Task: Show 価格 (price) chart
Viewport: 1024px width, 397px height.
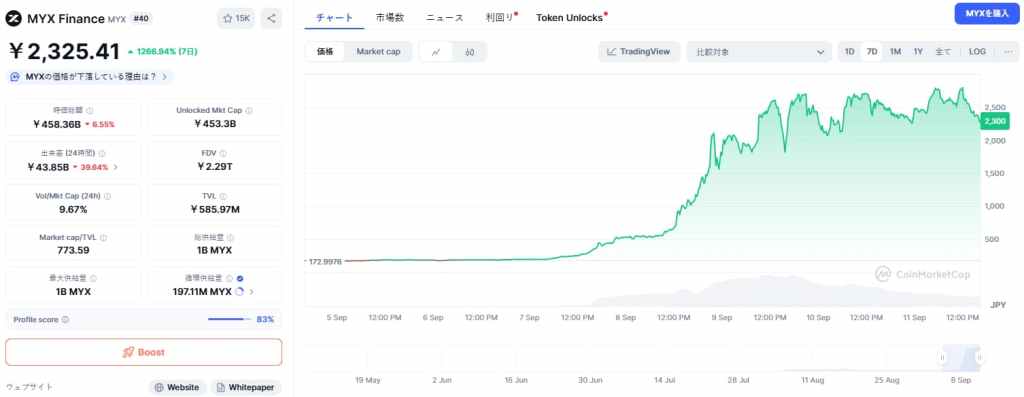Action: (325, 52)
